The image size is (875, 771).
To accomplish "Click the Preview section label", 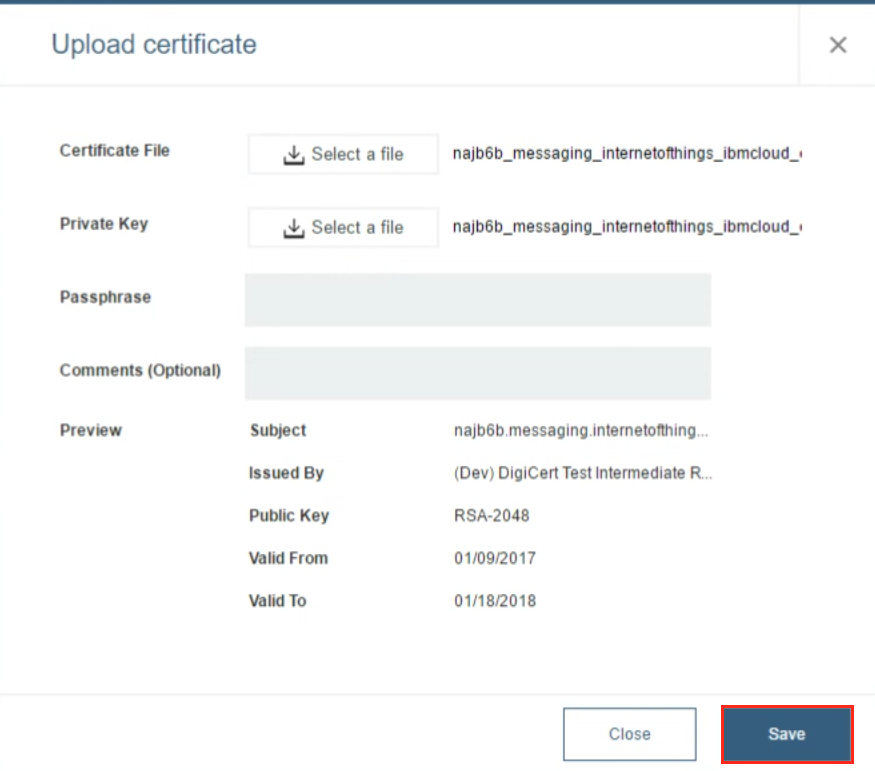I will [91, 430].
